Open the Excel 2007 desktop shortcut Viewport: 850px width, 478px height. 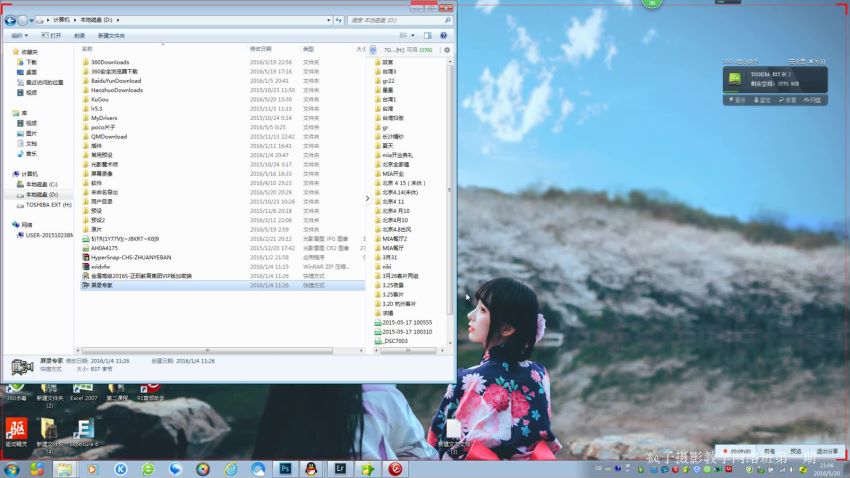tap(83, 389)
